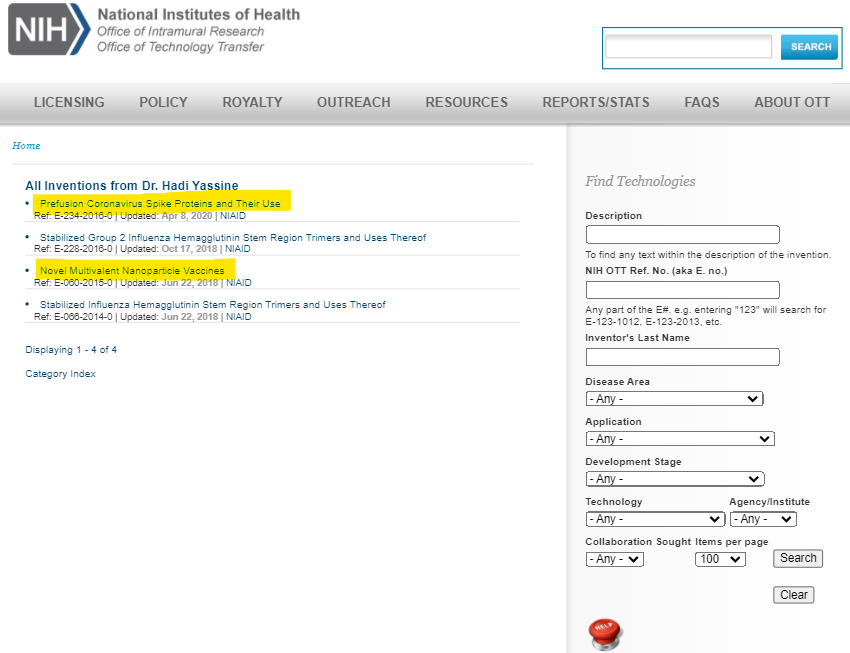Viewport: 850px width, 653px height.
Task: Go to the Home breadcrumb link
Action: [x=26, y=146]
